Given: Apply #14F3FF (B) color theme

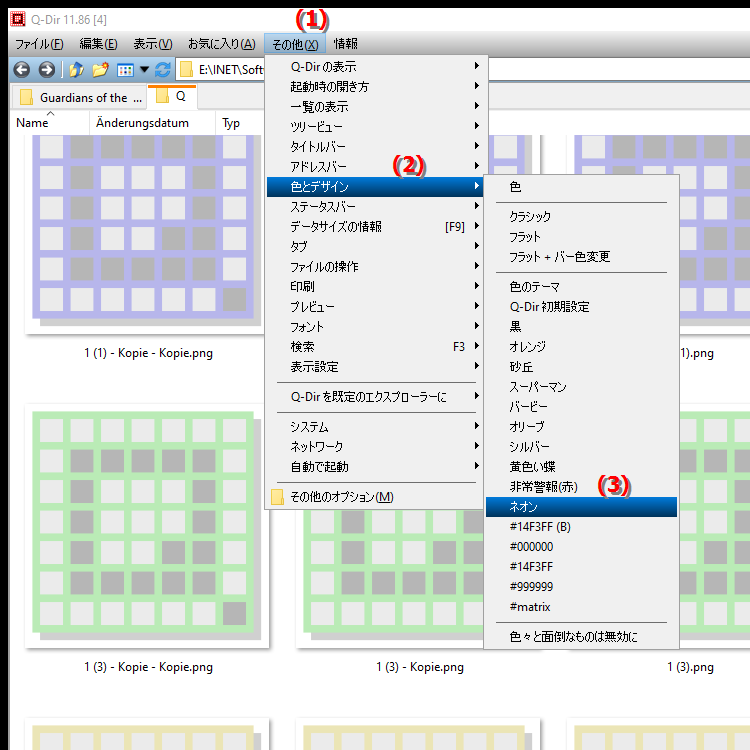Looking at the screenshot, I should tap(581, 527).
